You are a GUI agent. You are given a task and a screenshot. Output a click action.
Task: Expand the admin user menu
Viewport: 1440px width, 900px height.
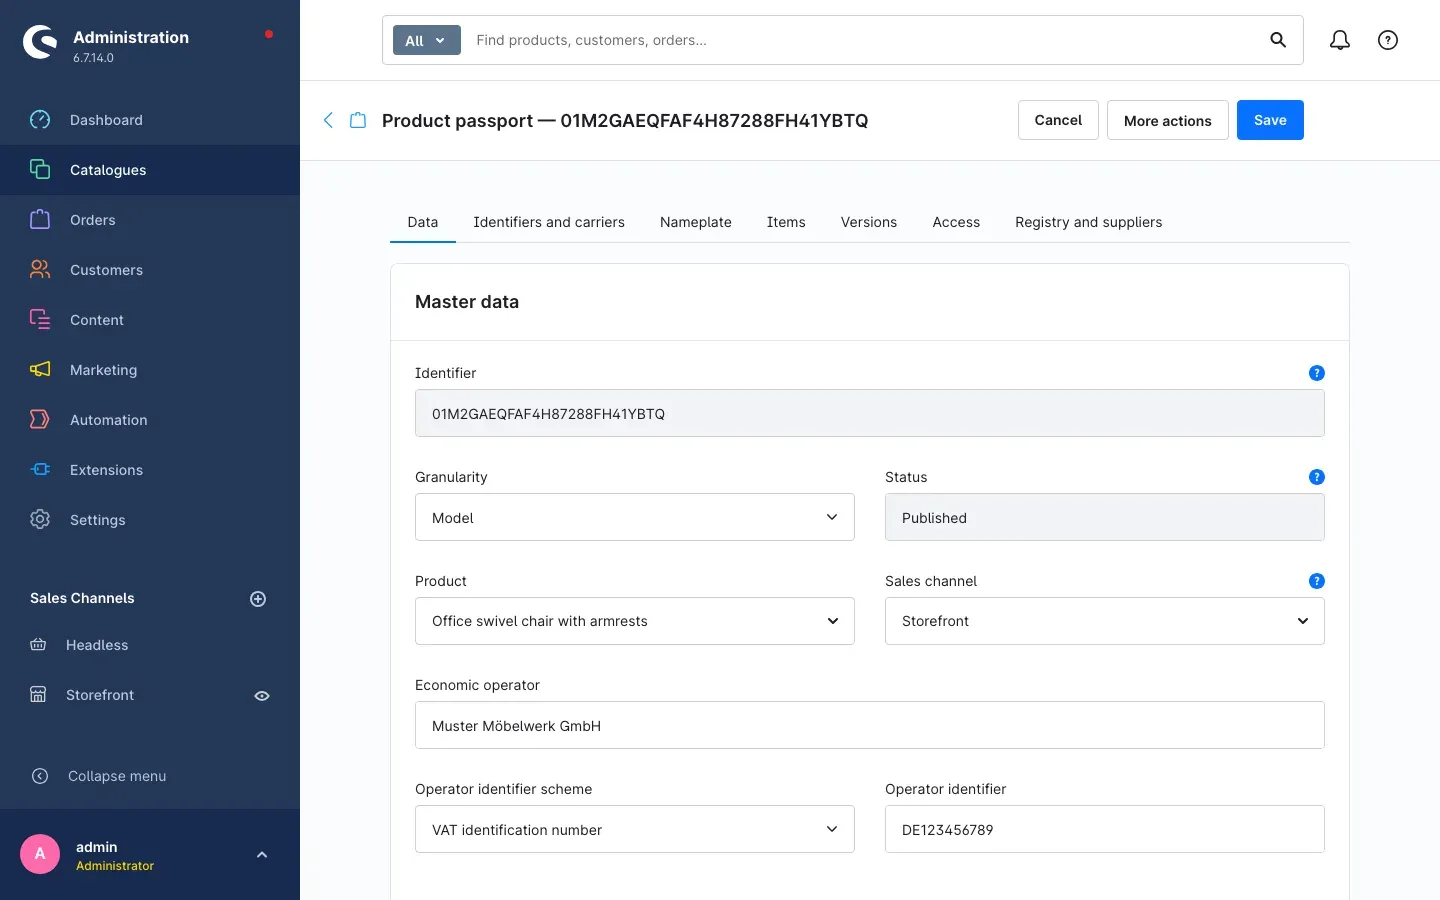[x=262, y=855]
